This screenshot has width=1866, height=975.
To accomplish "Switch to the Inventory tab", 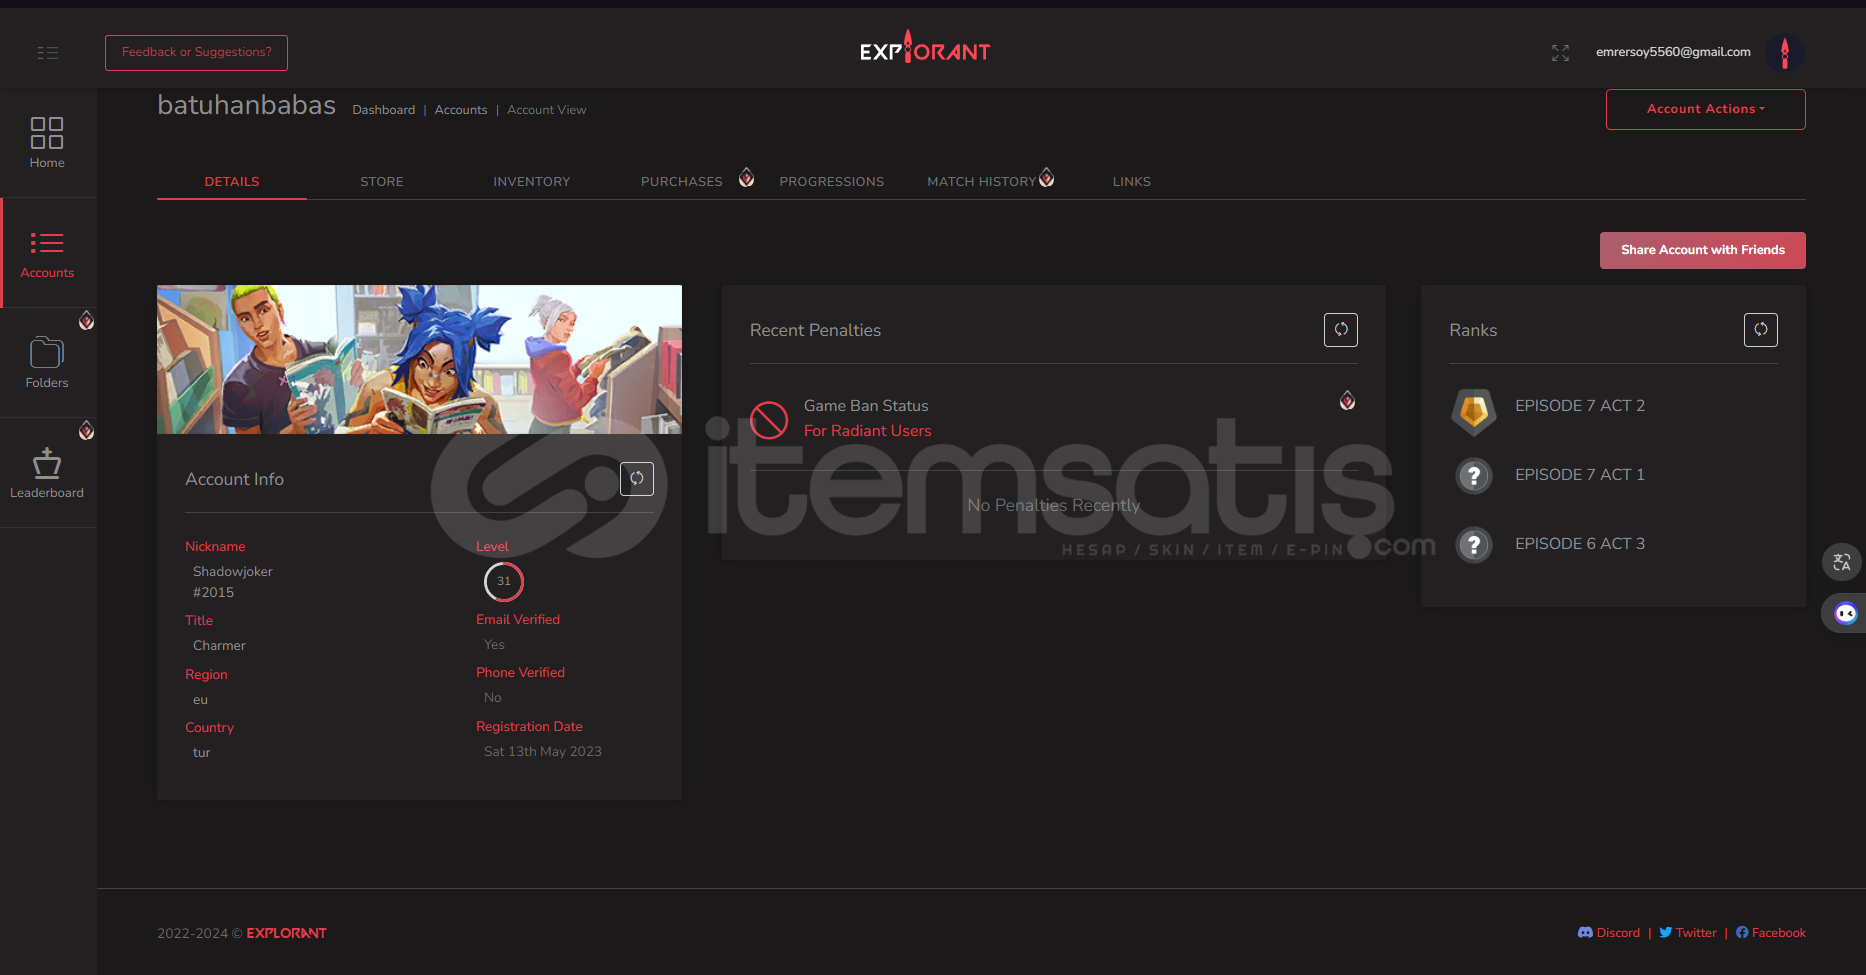I will [532, 182].
